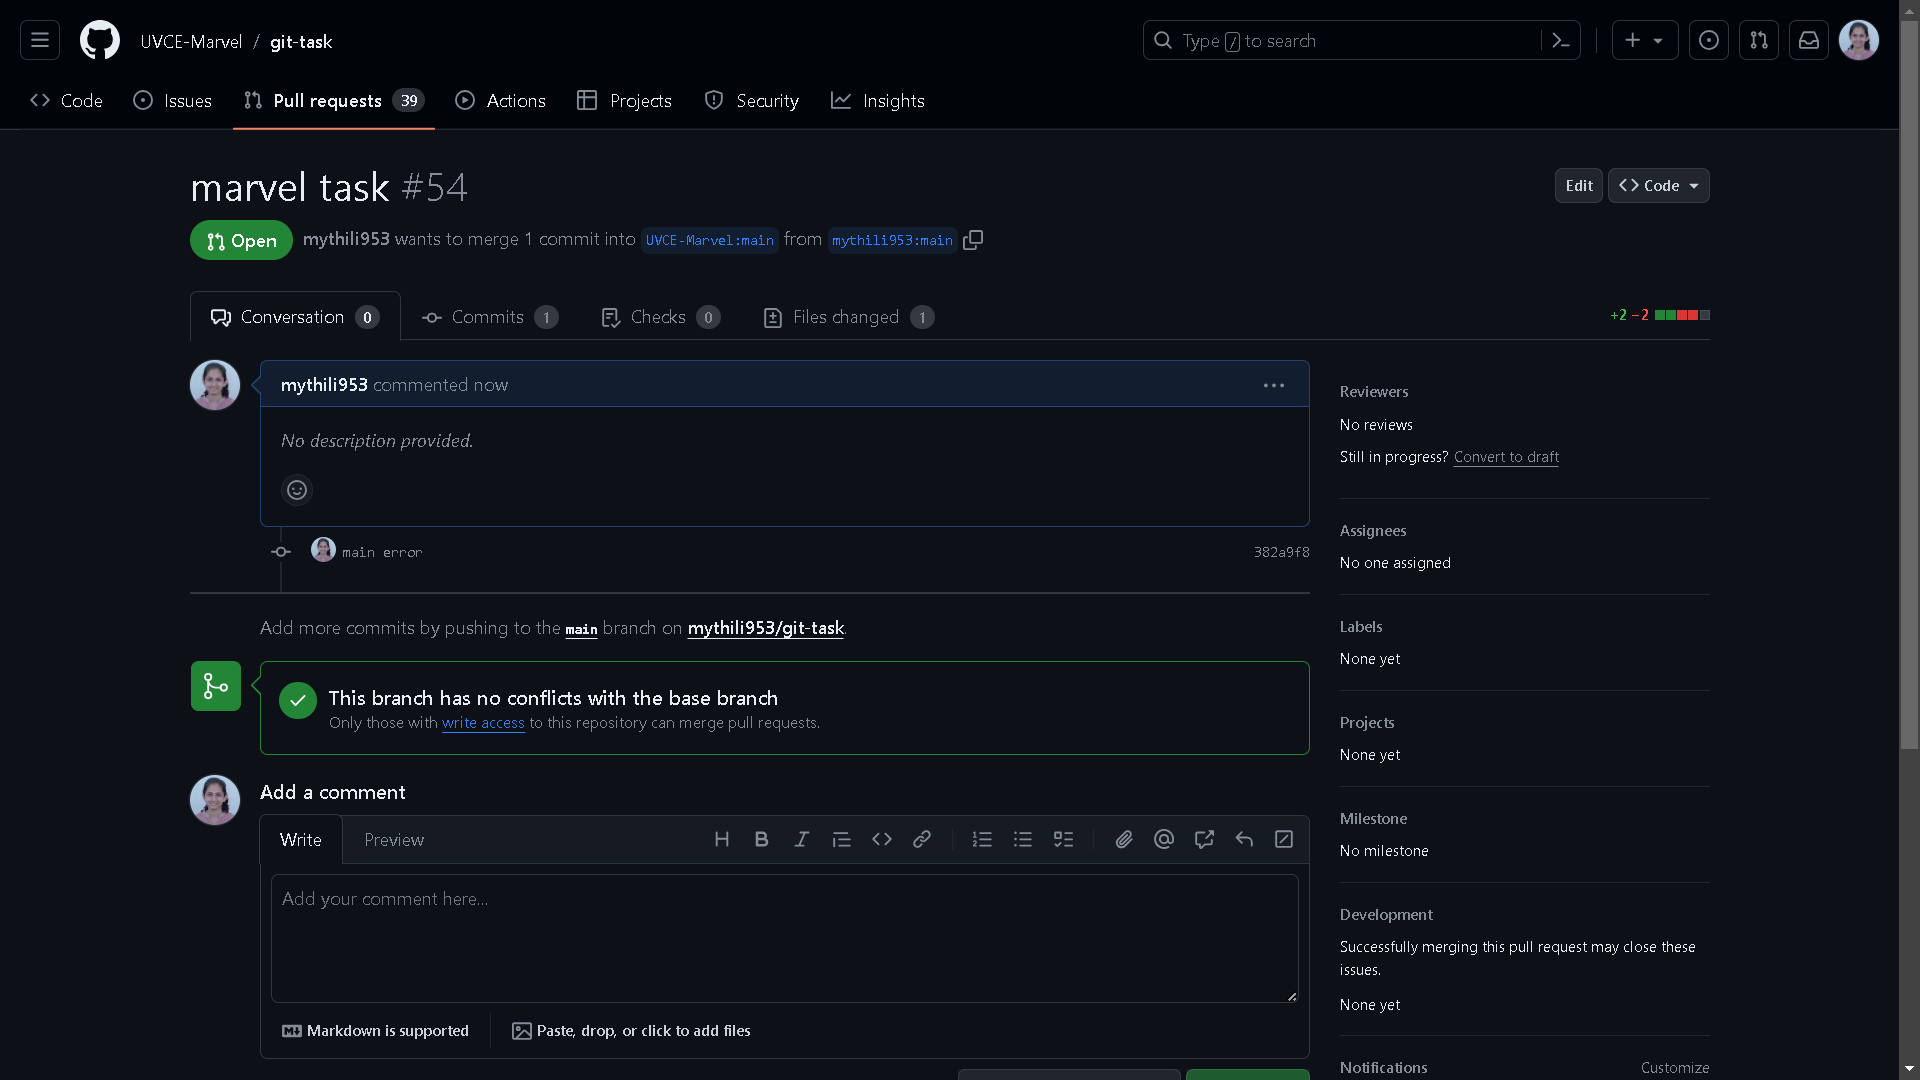
Task: Open the Code repository tab
Action: point(67,101)
